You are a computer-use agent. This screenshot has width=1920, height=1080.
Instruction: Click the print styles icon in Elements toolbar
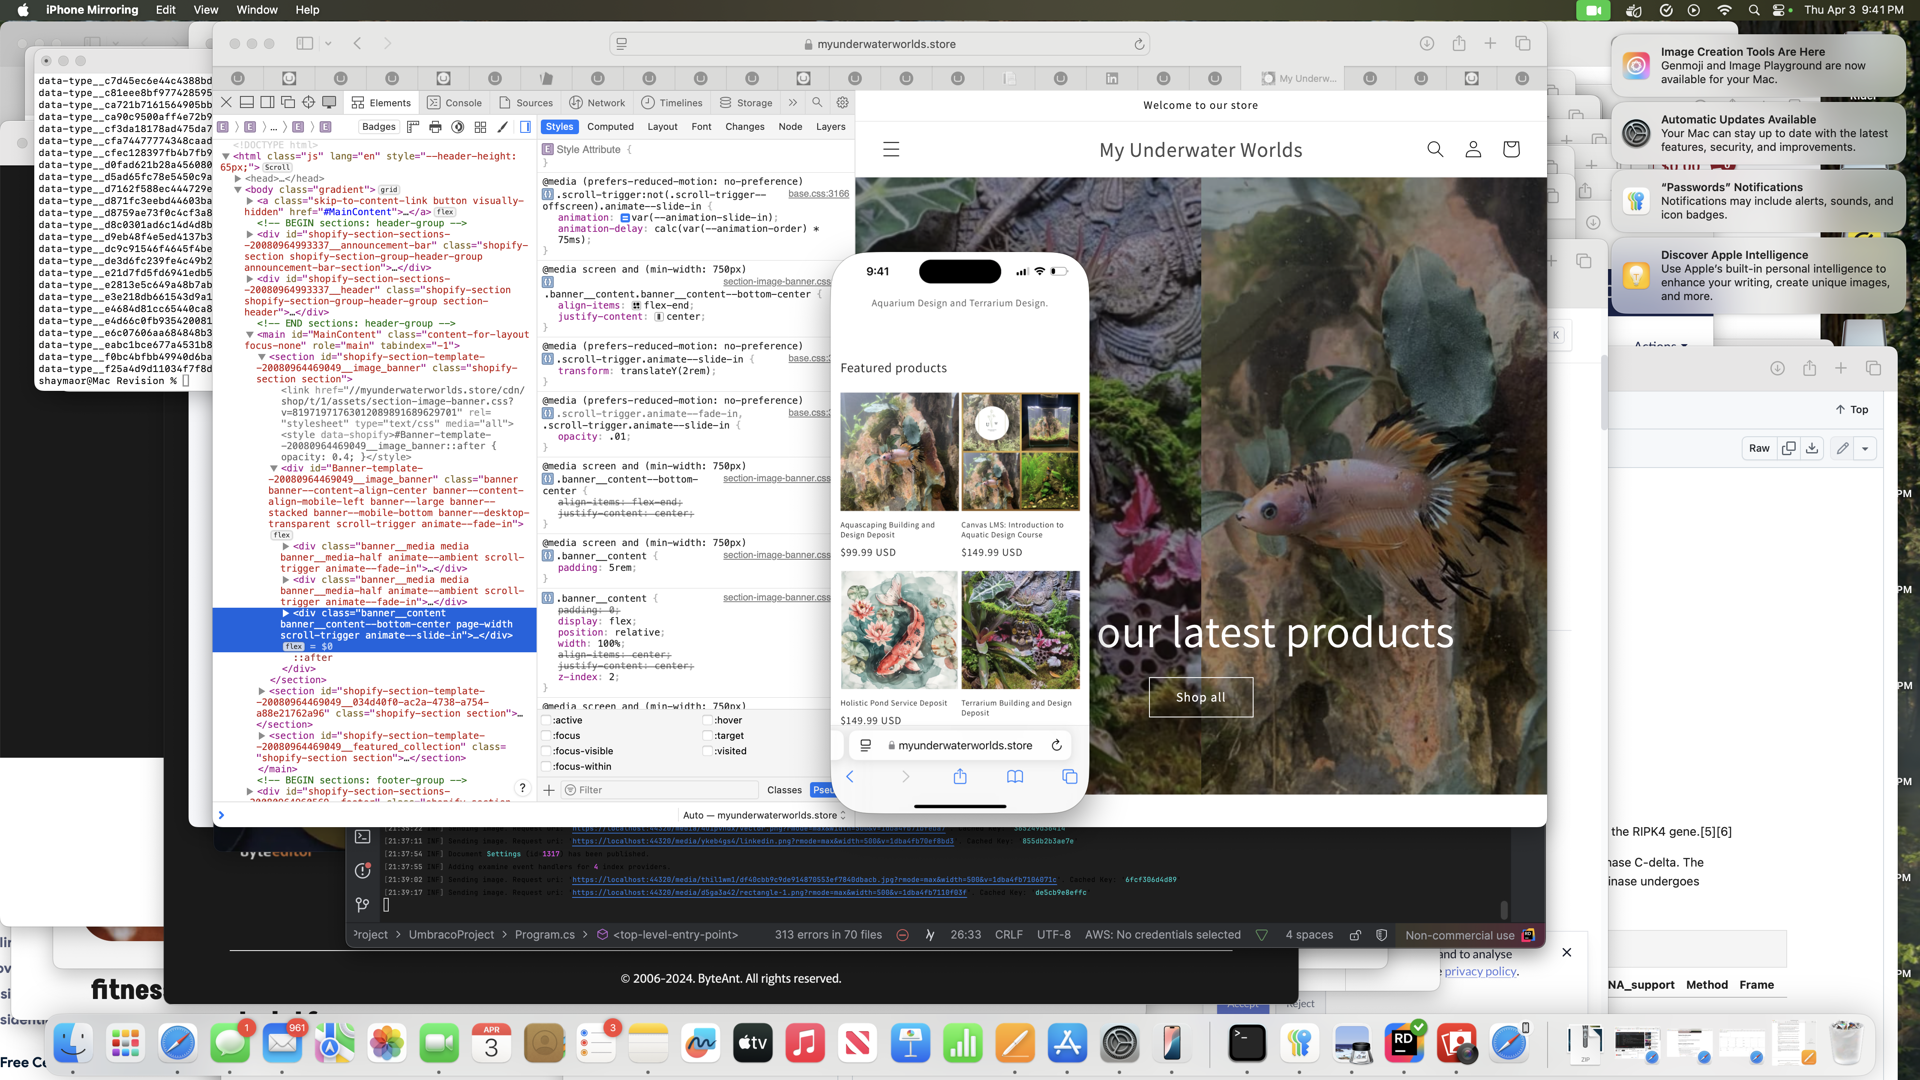pos(435,127)
